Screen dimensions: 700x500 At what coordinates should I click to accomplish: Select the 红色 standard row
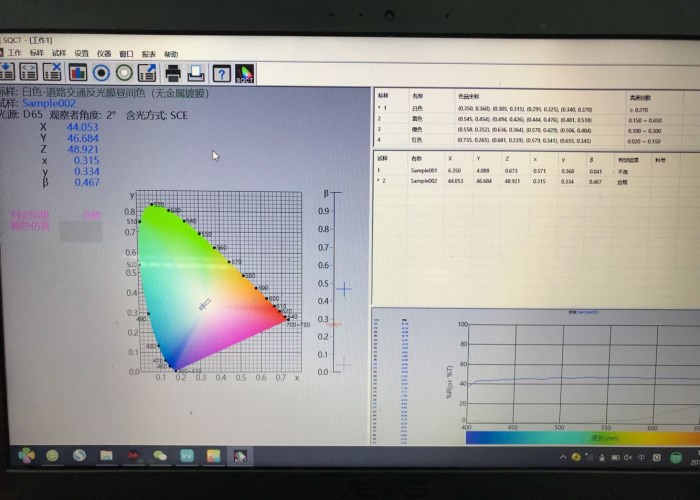click(537, 141)
